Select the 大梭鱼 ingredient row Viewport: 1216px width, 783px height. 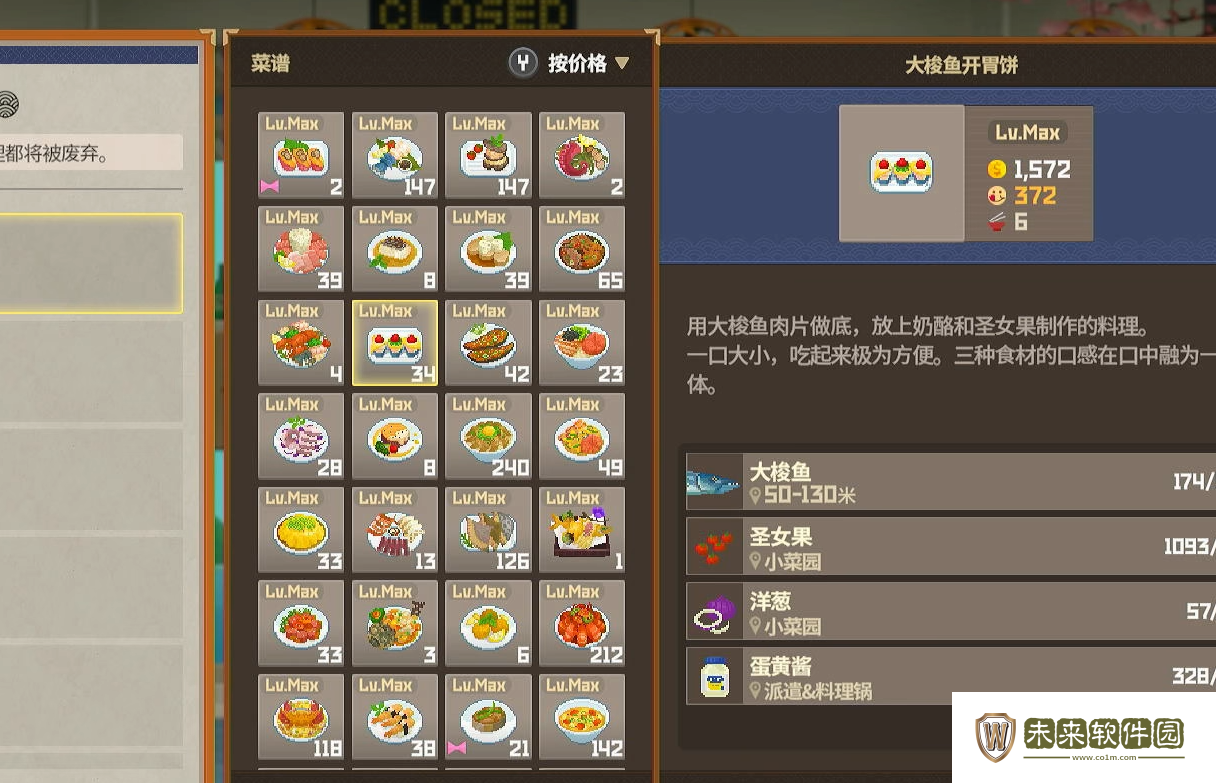click(951, 481)
